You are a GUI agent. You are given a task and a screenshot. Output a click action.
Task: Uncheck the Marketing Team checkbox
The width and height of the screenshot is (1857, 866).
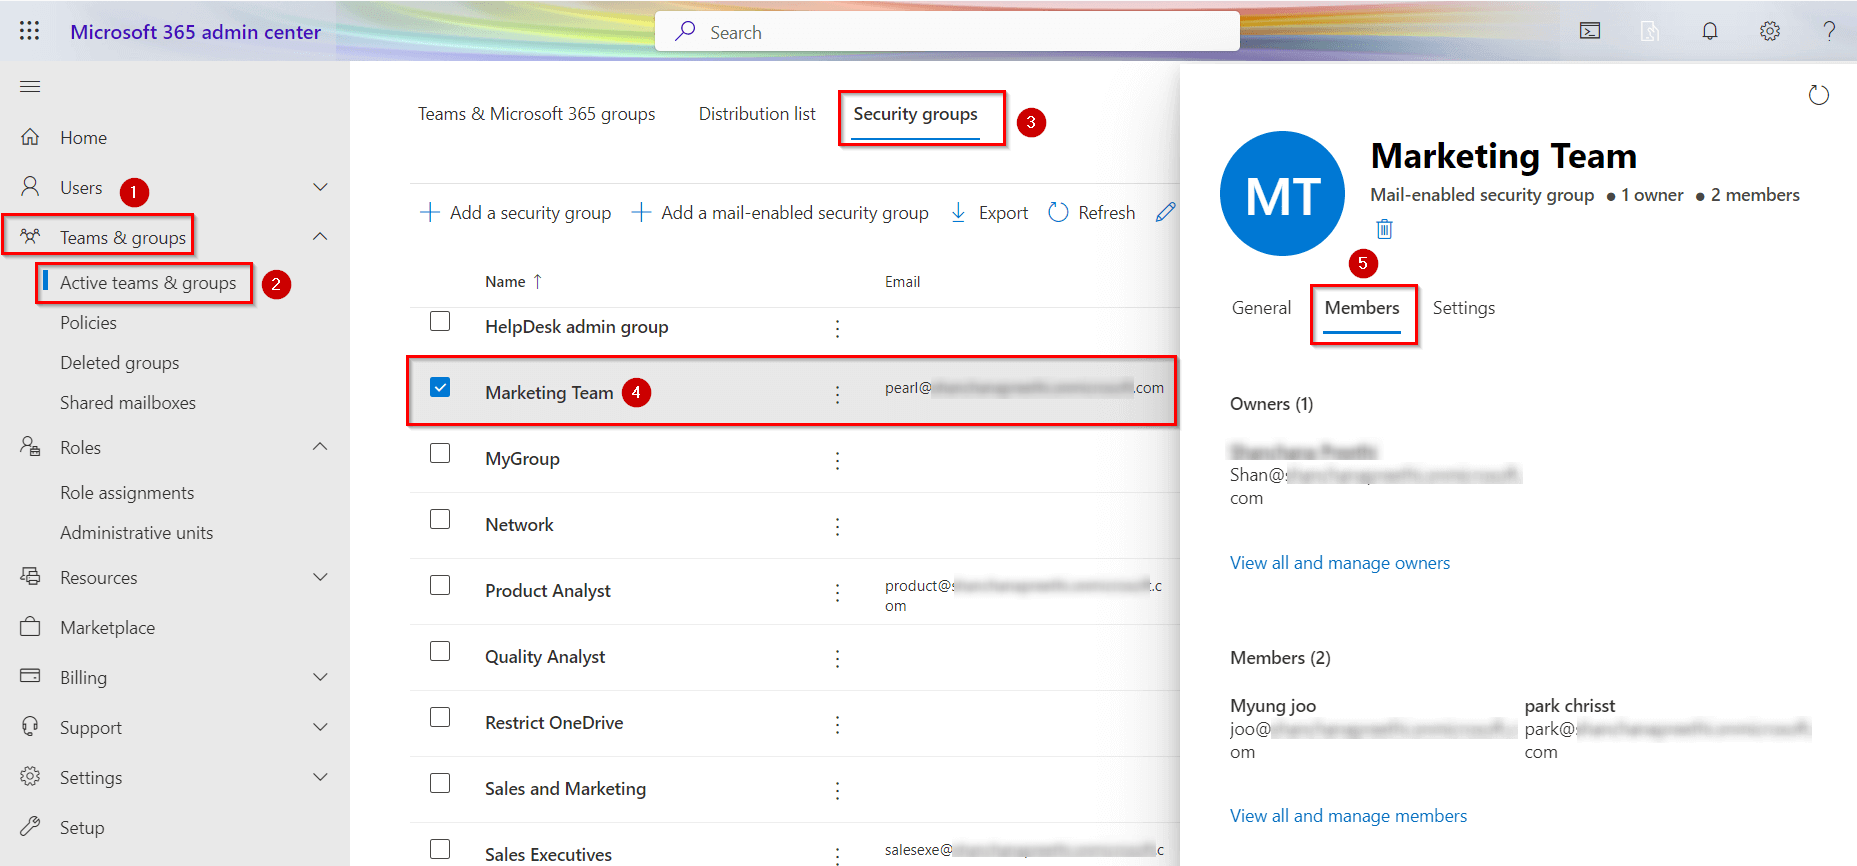tap(440, 387)
